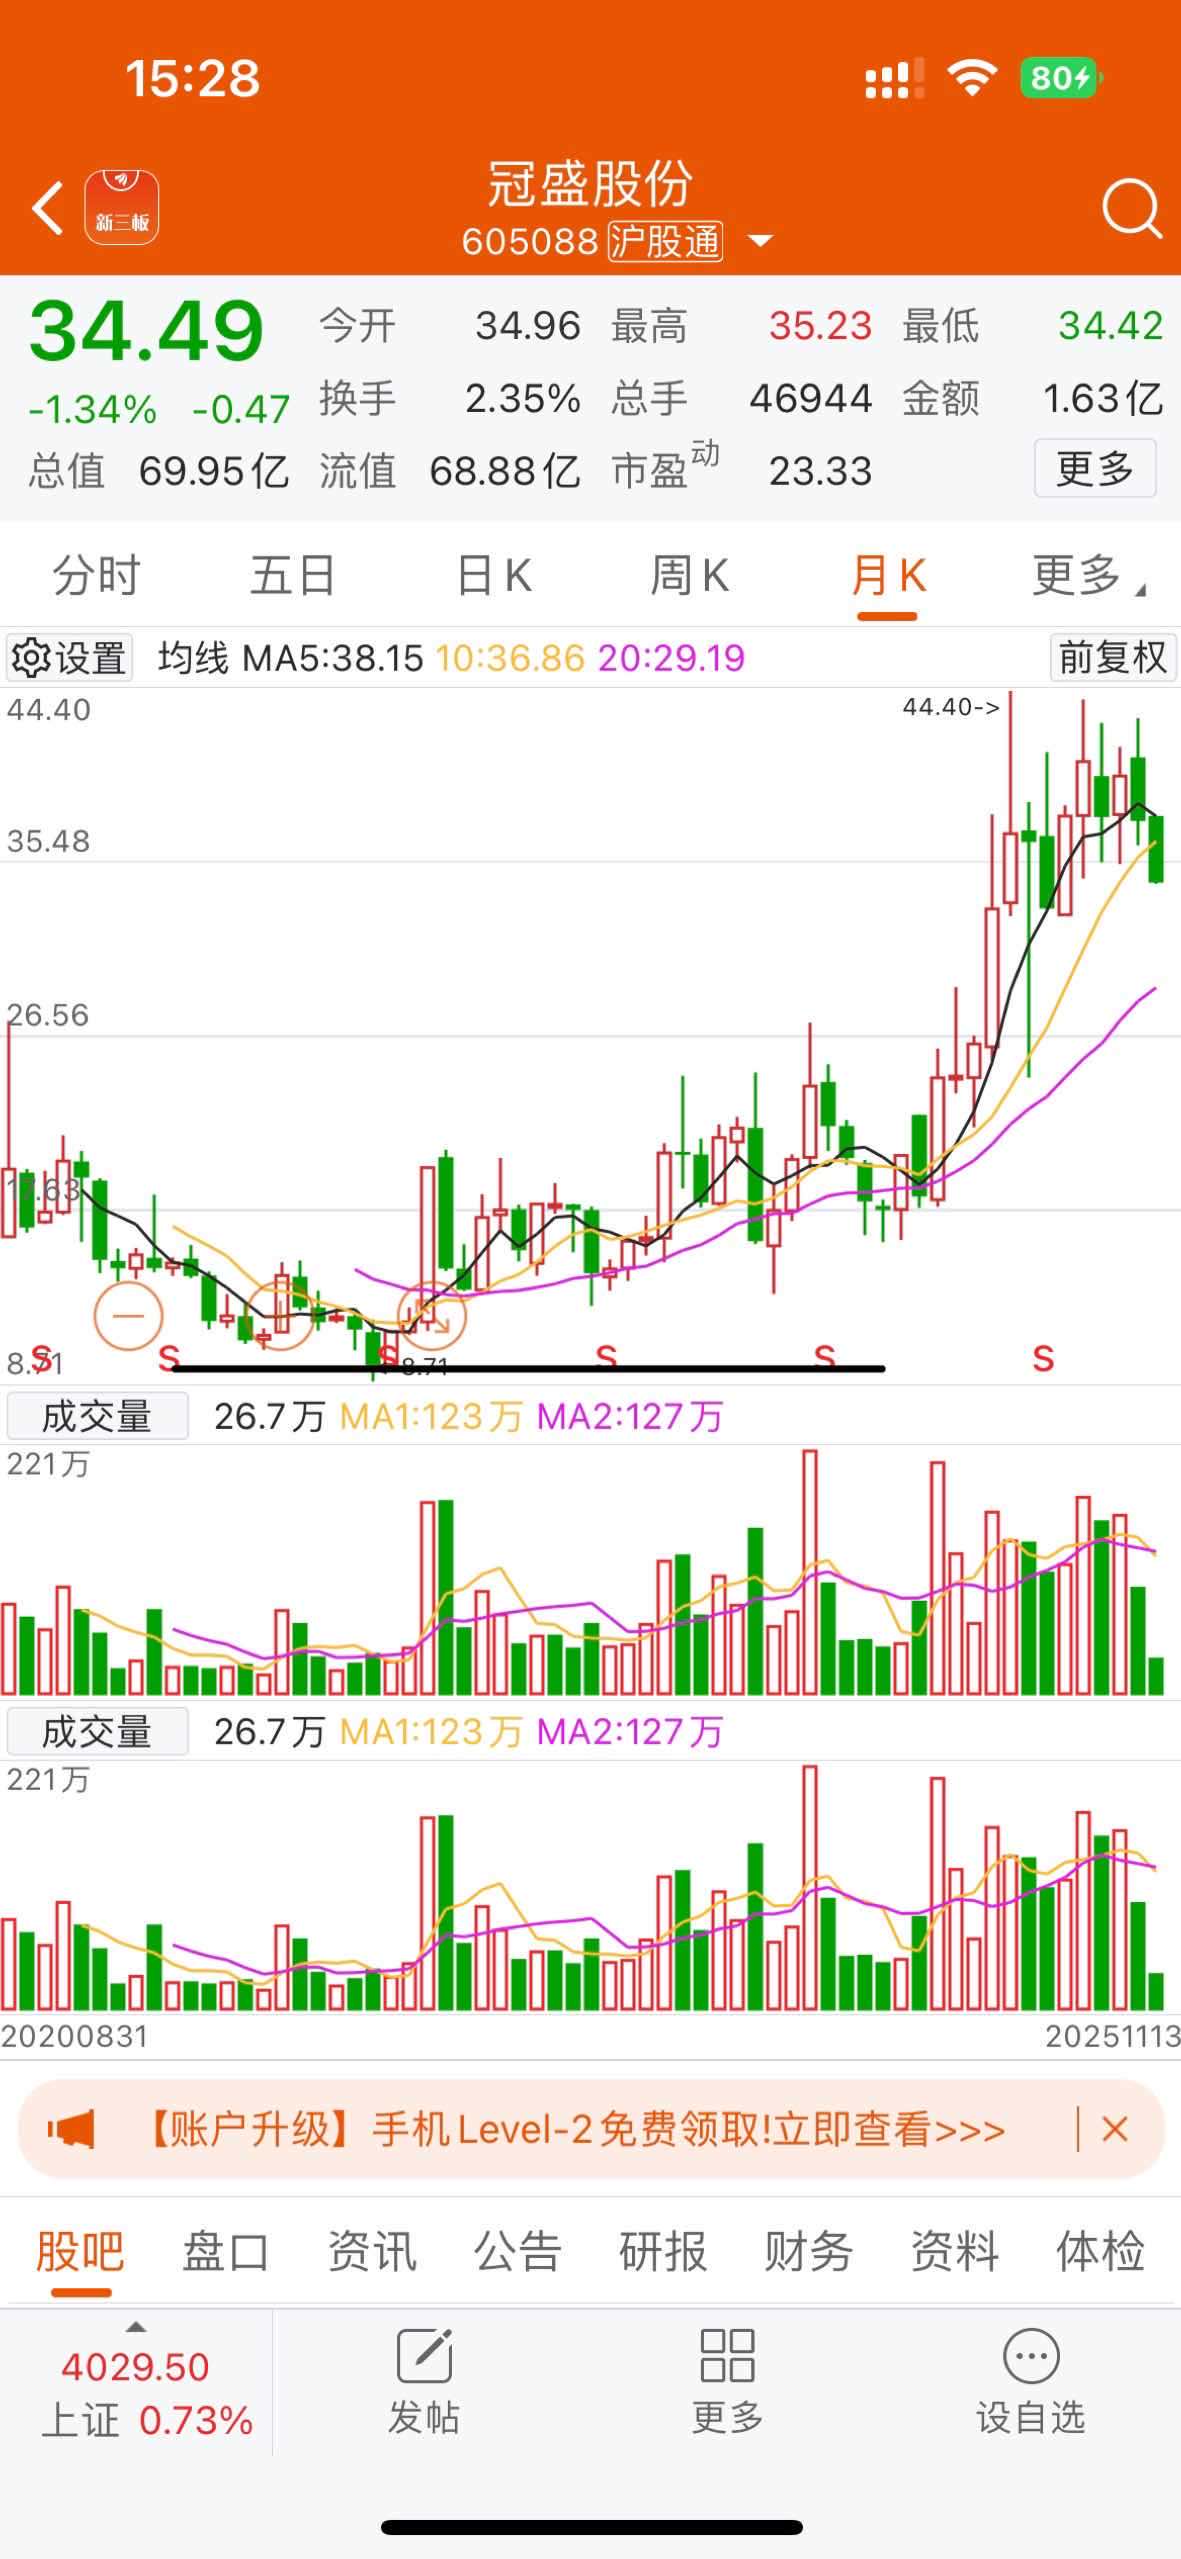
Task: Tap the 15:28 clock
Action: [192, 78]
